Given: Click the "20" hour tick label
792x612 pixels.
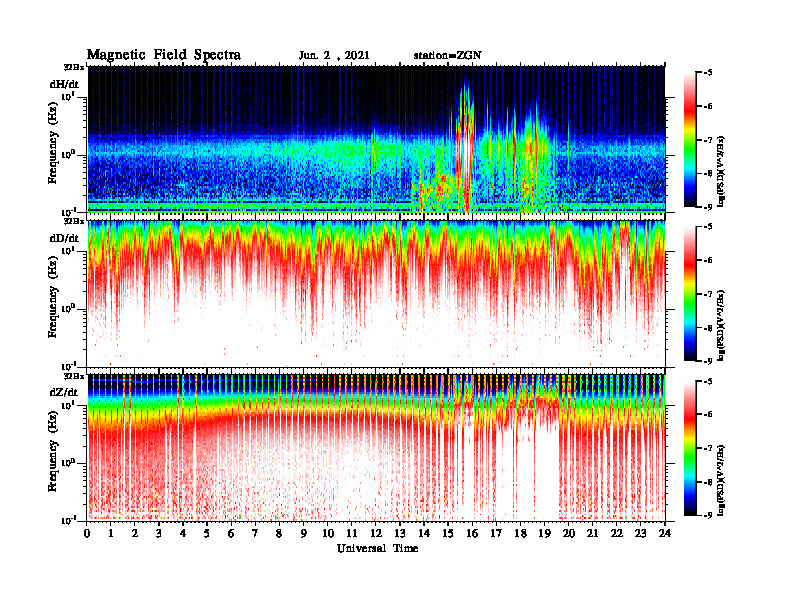Looking at the screenshot, I should [569, 533].
